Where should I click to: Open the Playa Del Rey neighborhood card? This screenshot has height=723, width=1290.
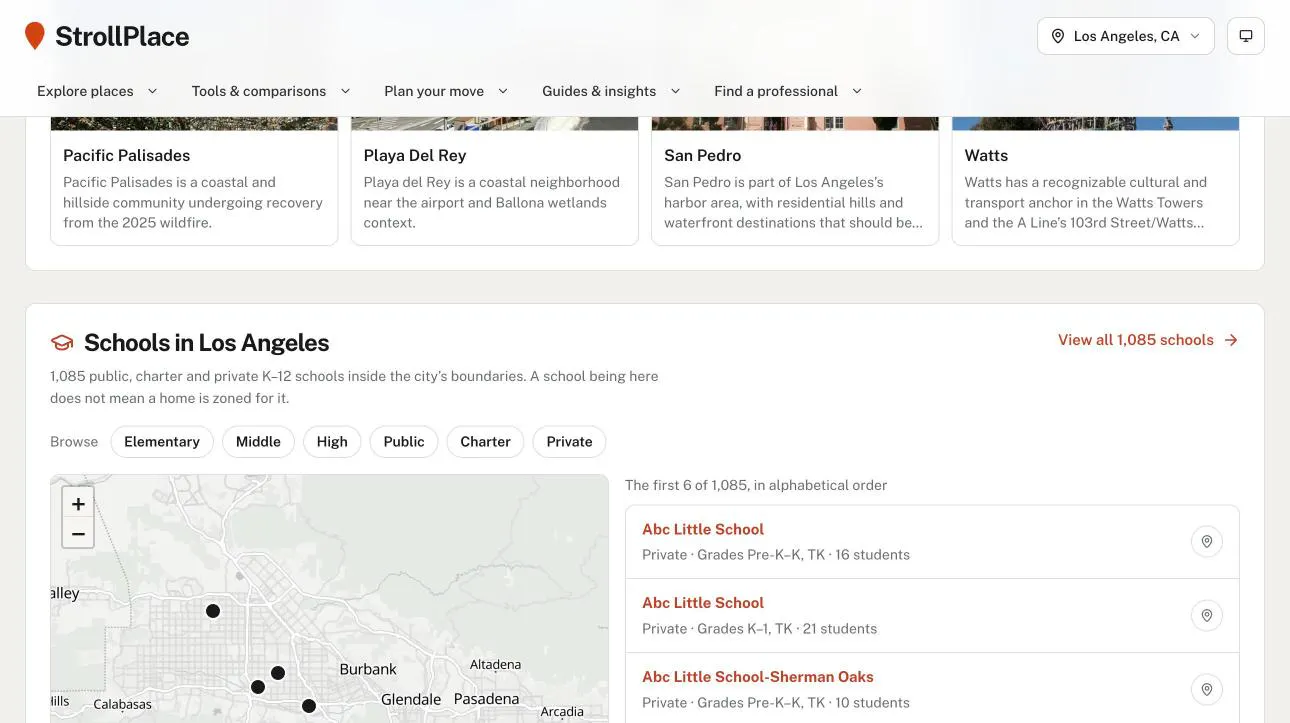pyautogui.click(x=495, y=181)
